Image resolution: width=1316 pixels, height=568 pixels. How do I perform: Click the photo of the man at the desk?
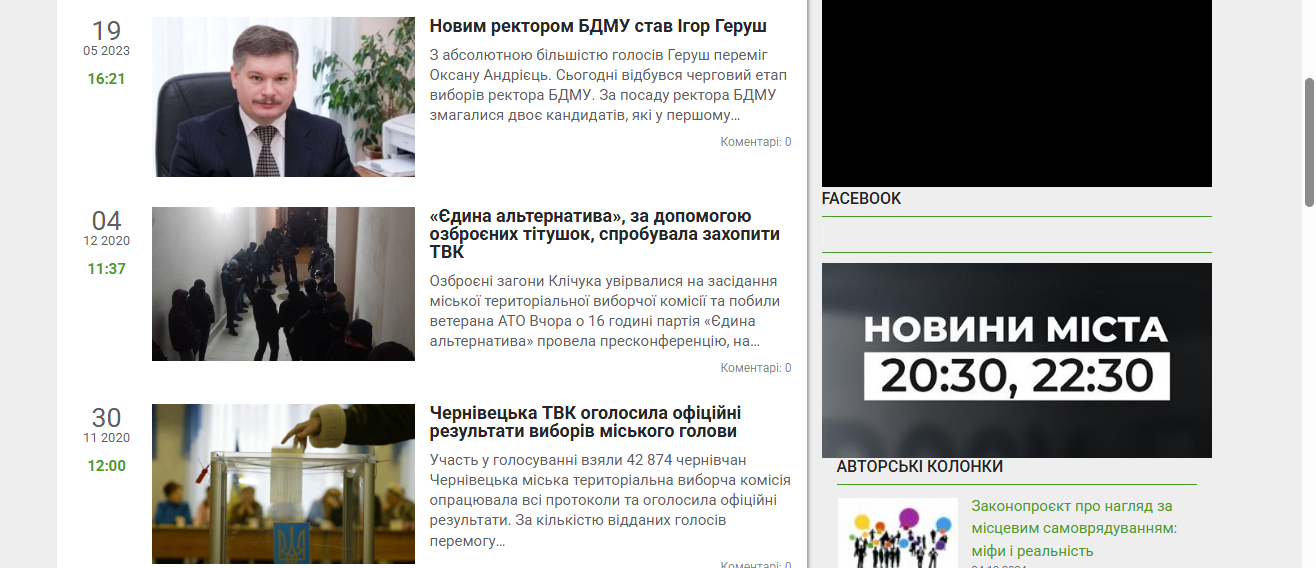point(283,97)
